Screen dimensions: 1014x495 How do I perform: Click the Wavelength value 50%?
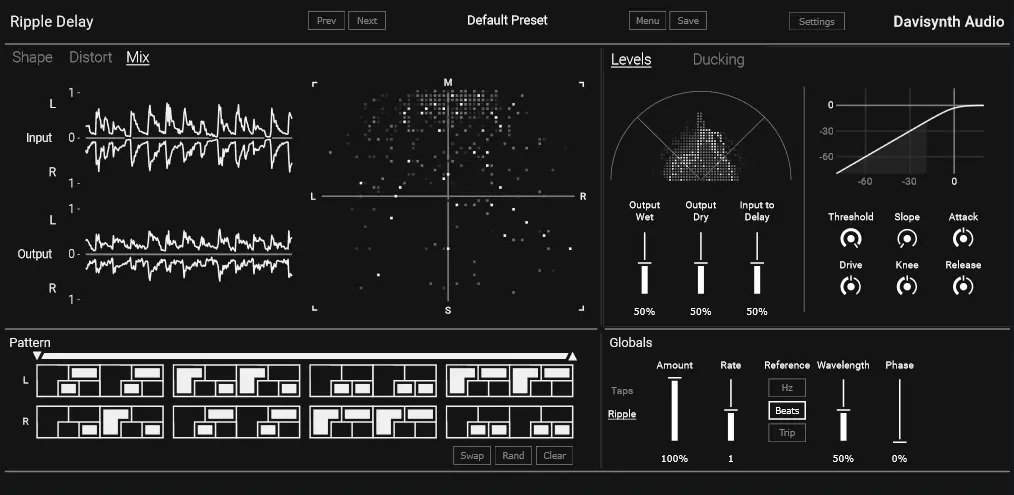pos(843,459)
